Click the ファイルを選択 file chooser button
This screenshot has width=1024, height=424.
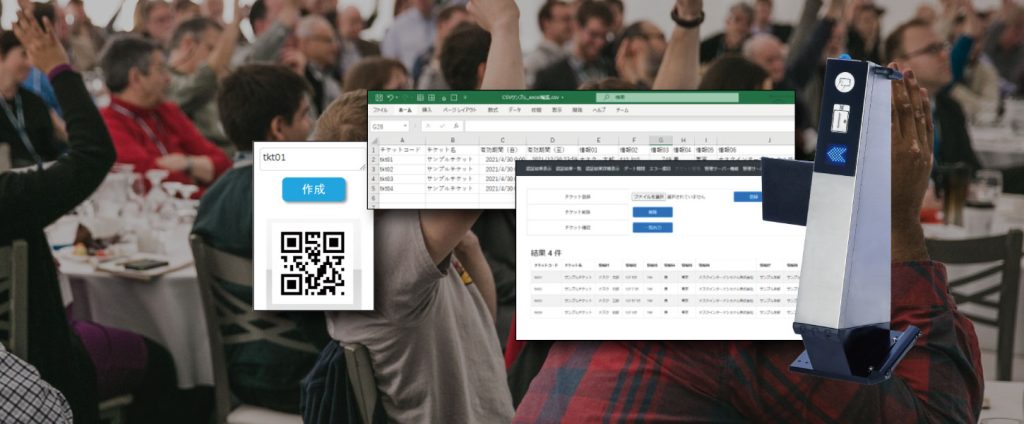[x=648, y=197]
